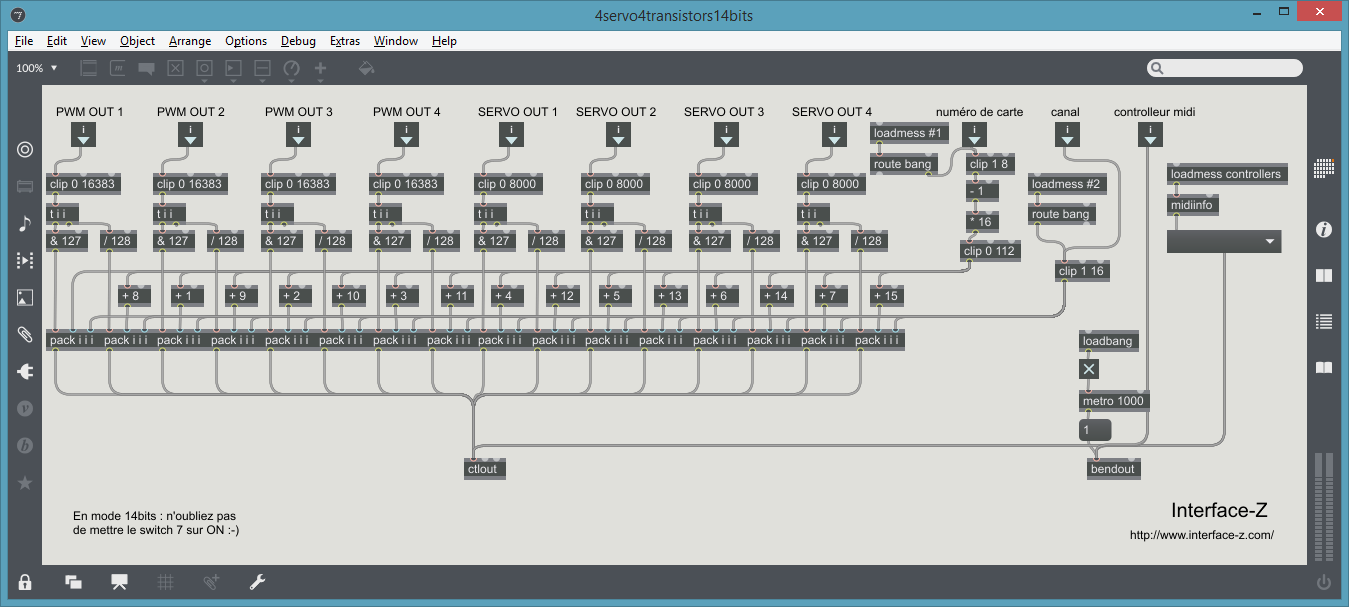This screenshot has width=1349, height=607.
Task: Open the Audio files note icon
Action: point(25,223)
